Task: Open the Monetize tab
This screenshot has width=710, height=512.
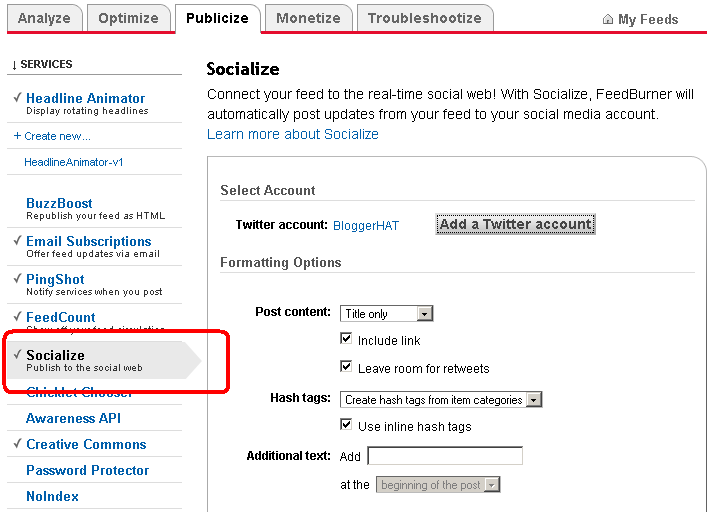Action: point(308,18)
